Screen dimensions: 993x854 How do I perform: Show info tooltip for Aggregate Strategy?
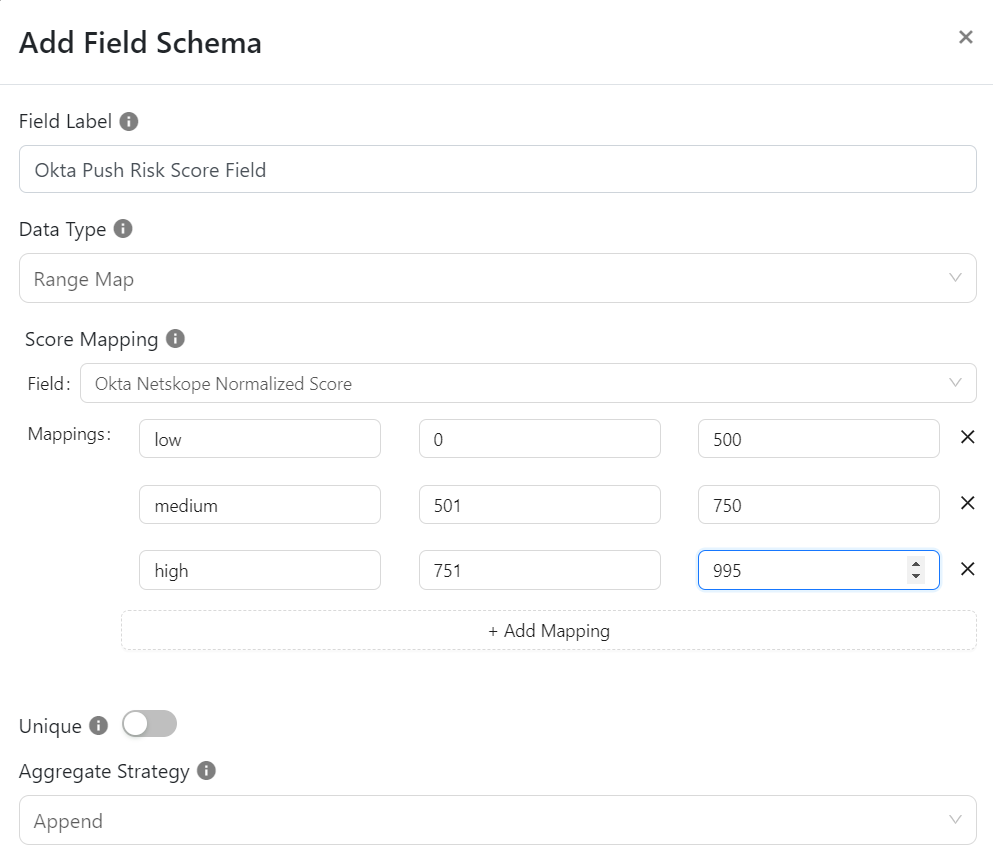[x=206, y=770]
